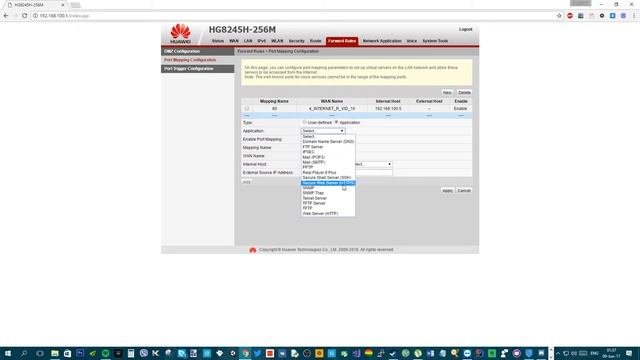Click the Delete button
Image resolution: width=640 pixels, height=360 pixels.
point(464,93)
